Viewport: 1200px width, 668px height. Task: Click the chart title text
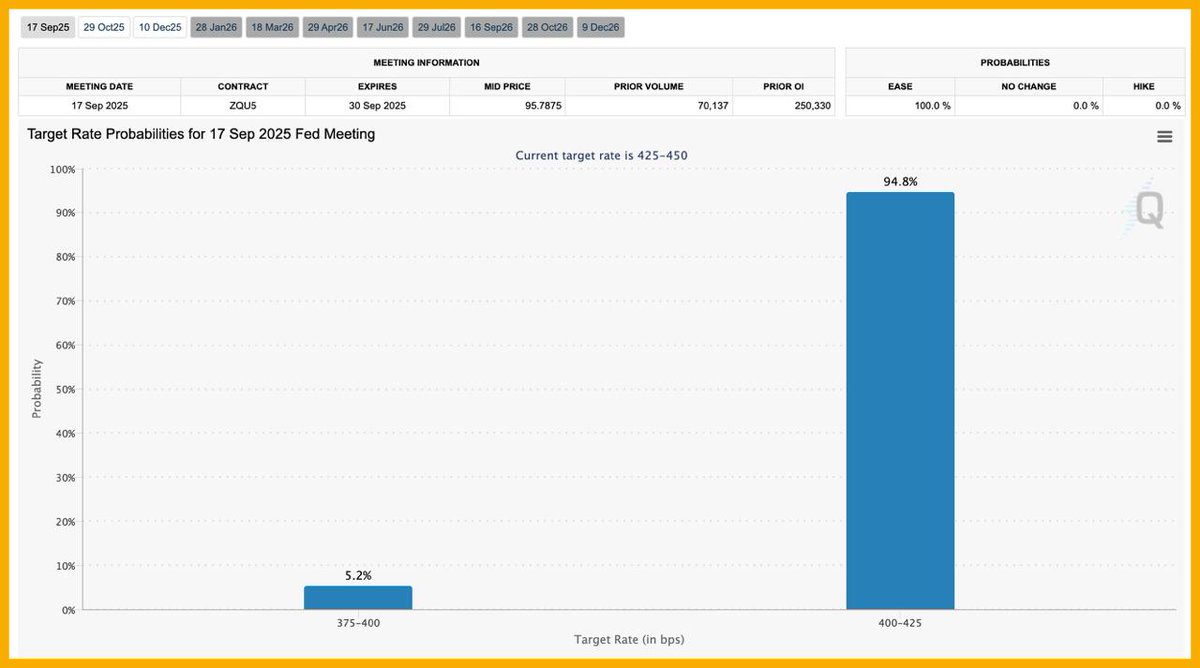[198, 133]
